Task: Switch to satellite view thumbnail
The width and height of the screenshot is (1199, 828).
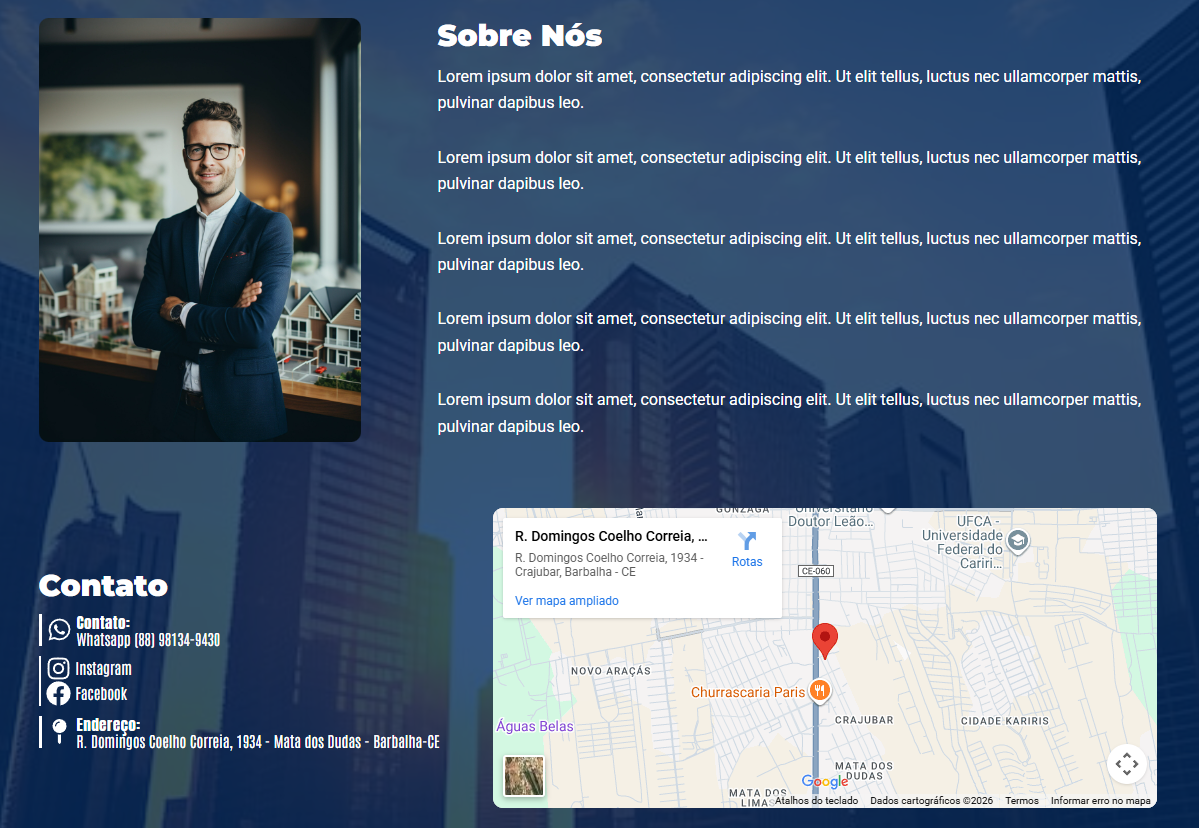Action: click(x=524, y=776)
